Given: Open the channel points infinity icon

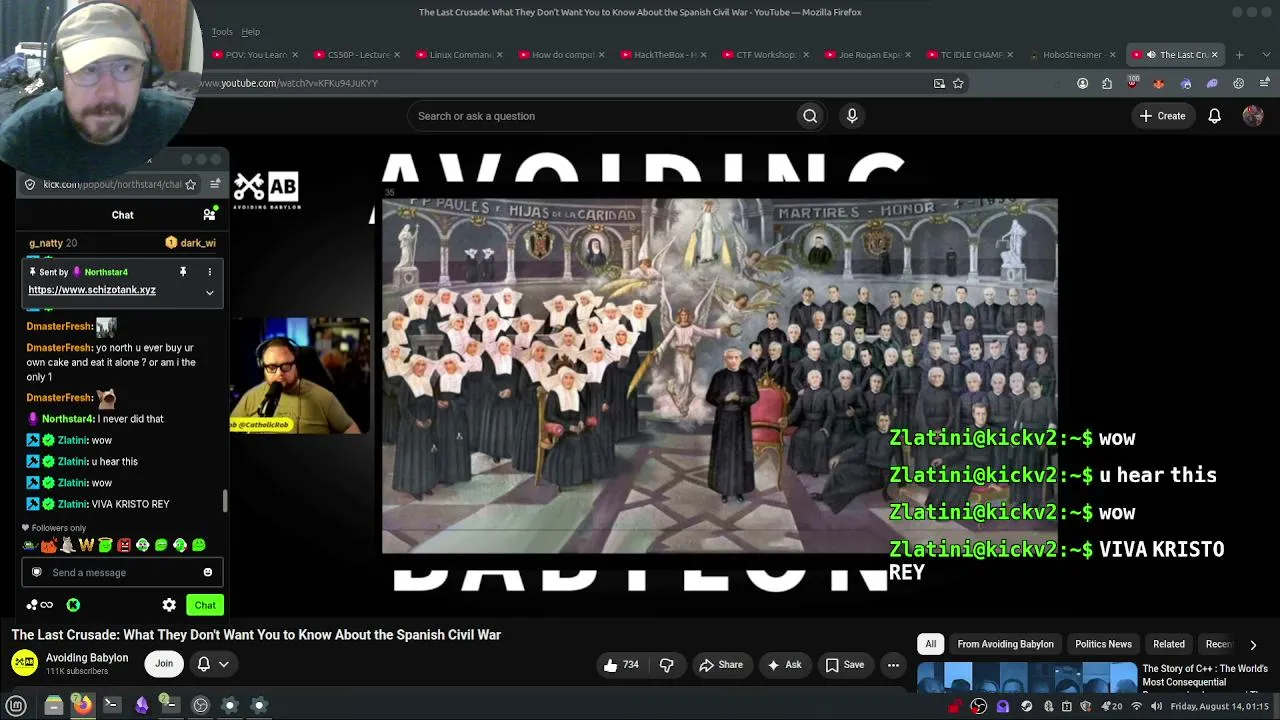Looking at the screenshot, I should [x=40, y=605].
